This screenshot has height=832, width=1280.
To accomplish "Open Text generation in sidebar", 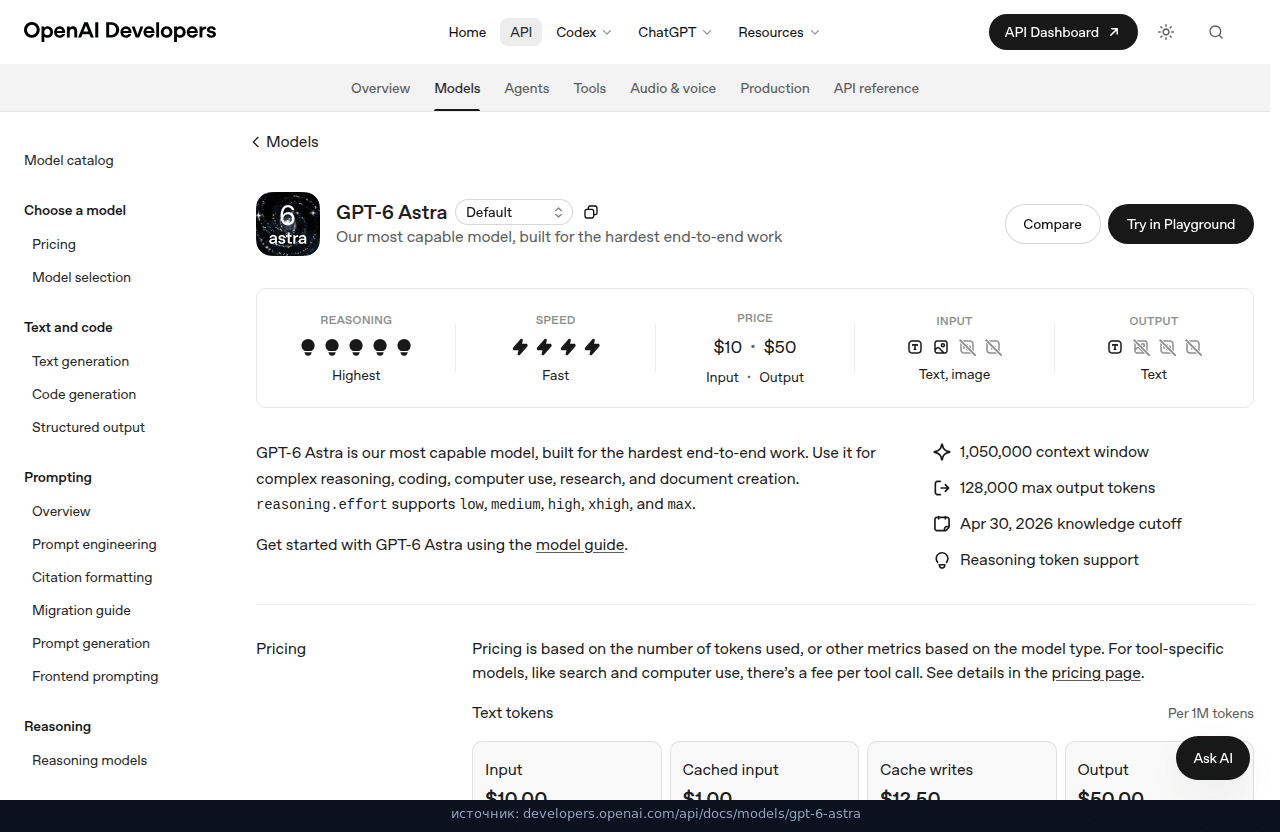I will 80,361.
